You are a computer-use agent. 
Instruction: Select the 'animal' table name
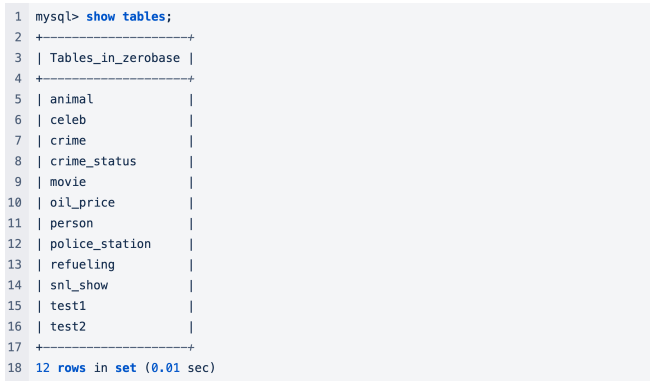[72, 99]
